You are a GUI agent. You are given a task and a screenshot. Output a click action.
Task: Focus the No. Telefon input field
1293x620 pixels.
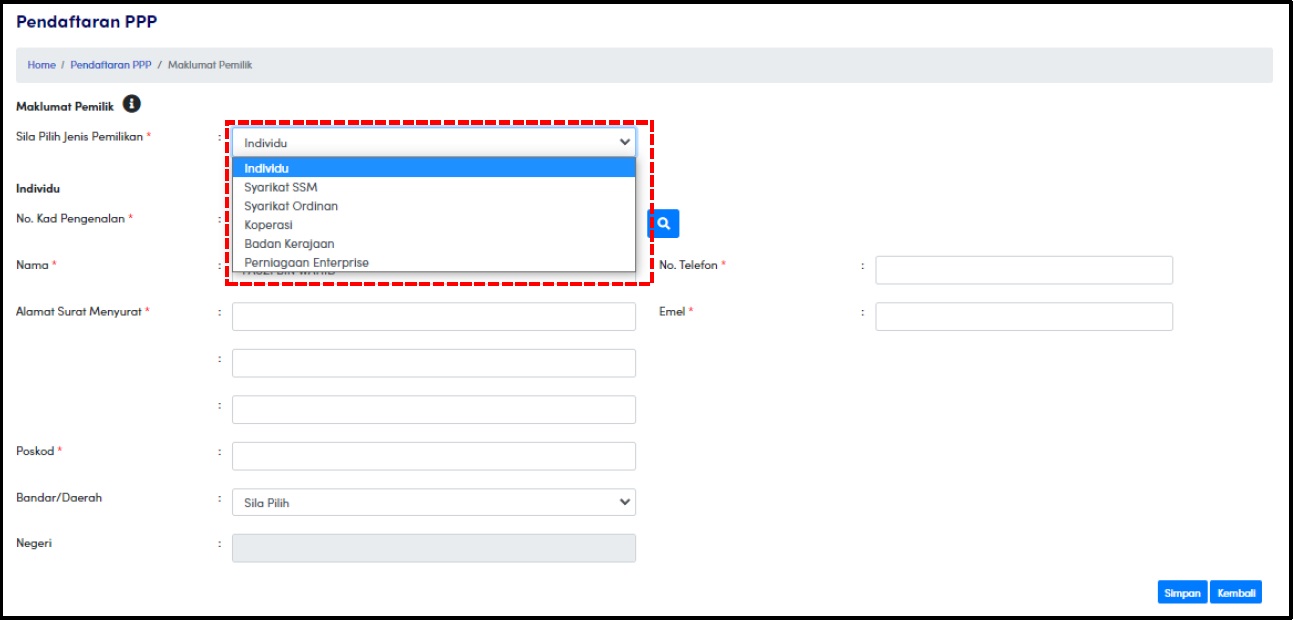(1024, 270)
